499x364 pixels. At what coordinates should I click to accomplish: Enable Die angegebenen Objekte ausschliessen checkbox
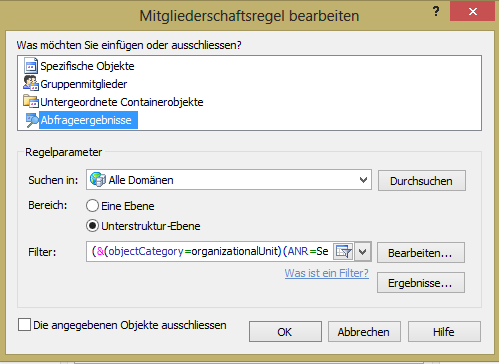(24, 324)
